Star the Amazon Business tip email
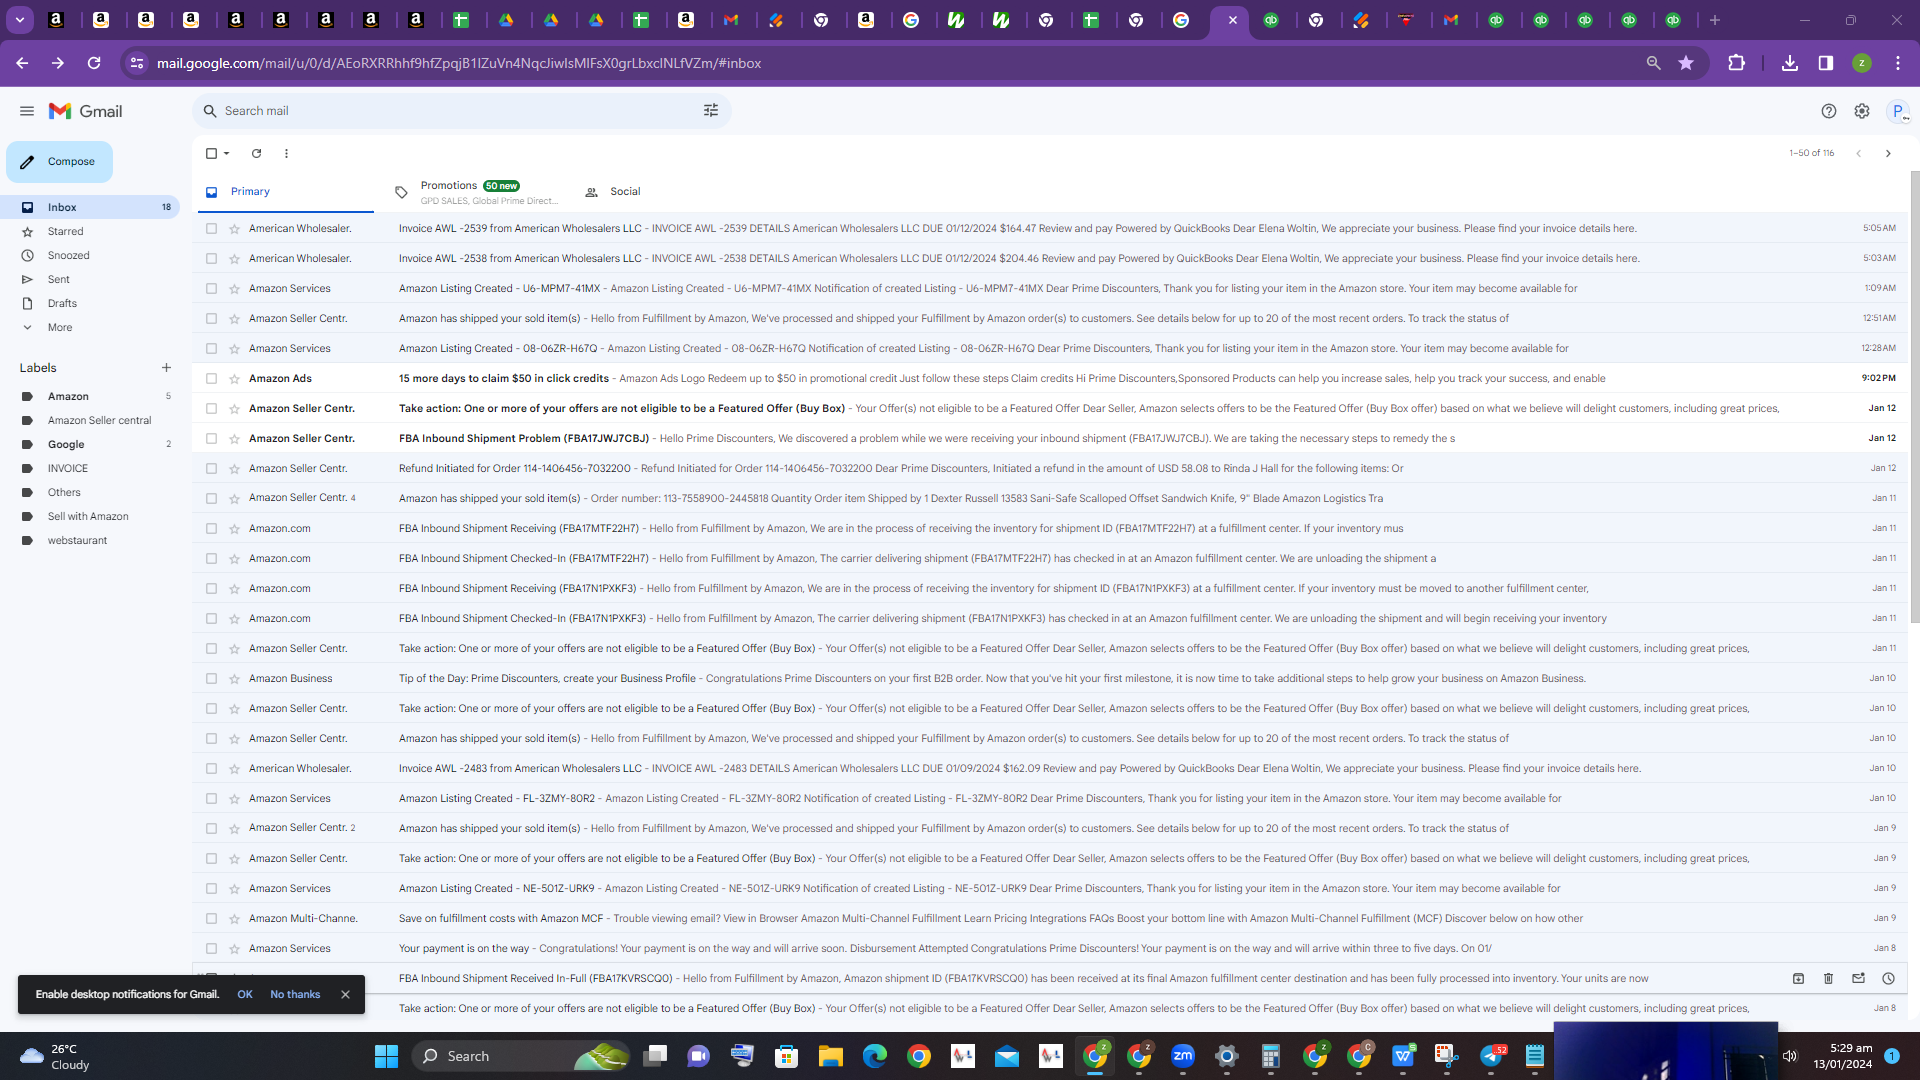The height and width of the screenshot is (1080, 1920). 234,678
